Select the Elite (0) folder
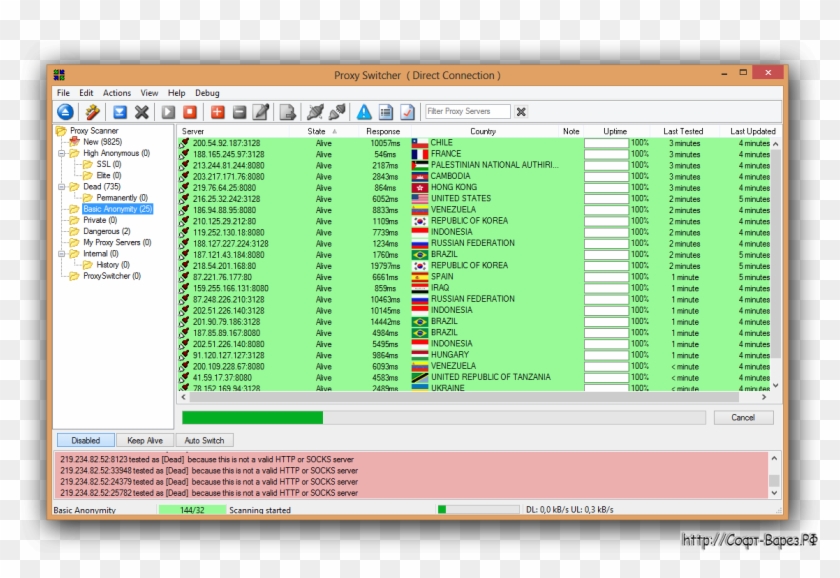This screenshot has height=578, width=840. click(x=109, y=176)
